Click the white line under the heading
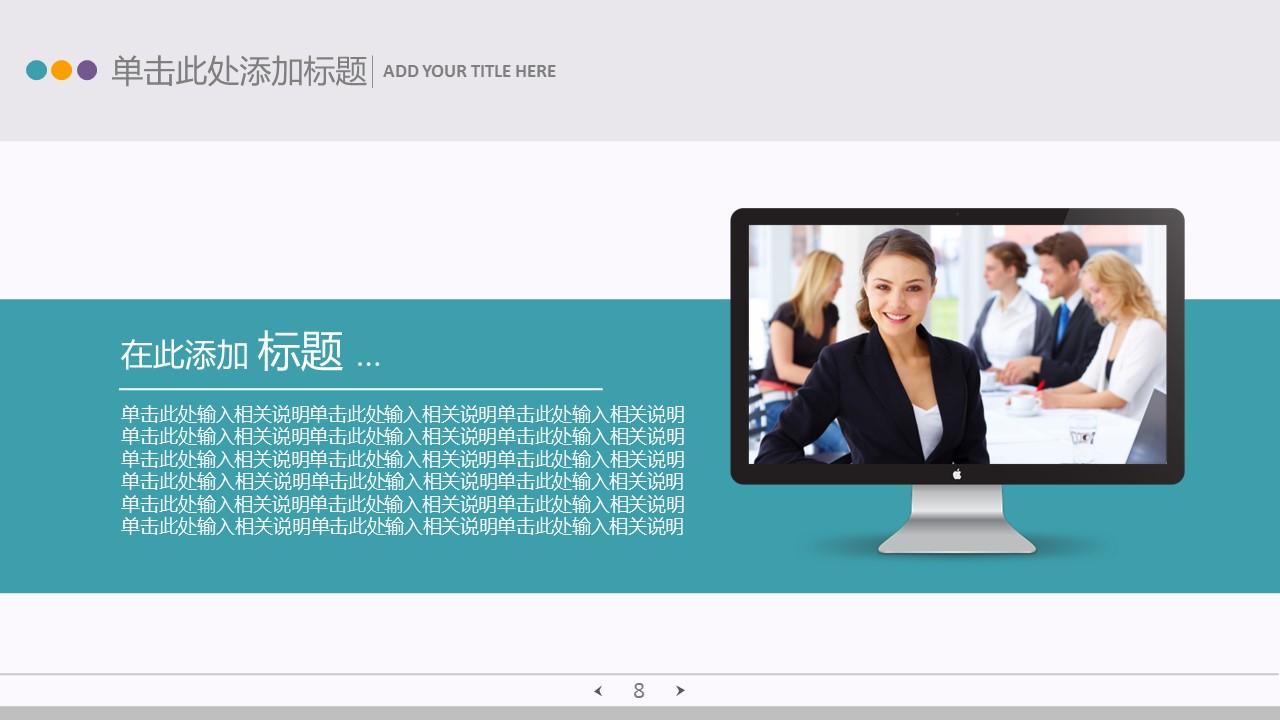The image size is (1280, 720). click(x=360, y=388)
